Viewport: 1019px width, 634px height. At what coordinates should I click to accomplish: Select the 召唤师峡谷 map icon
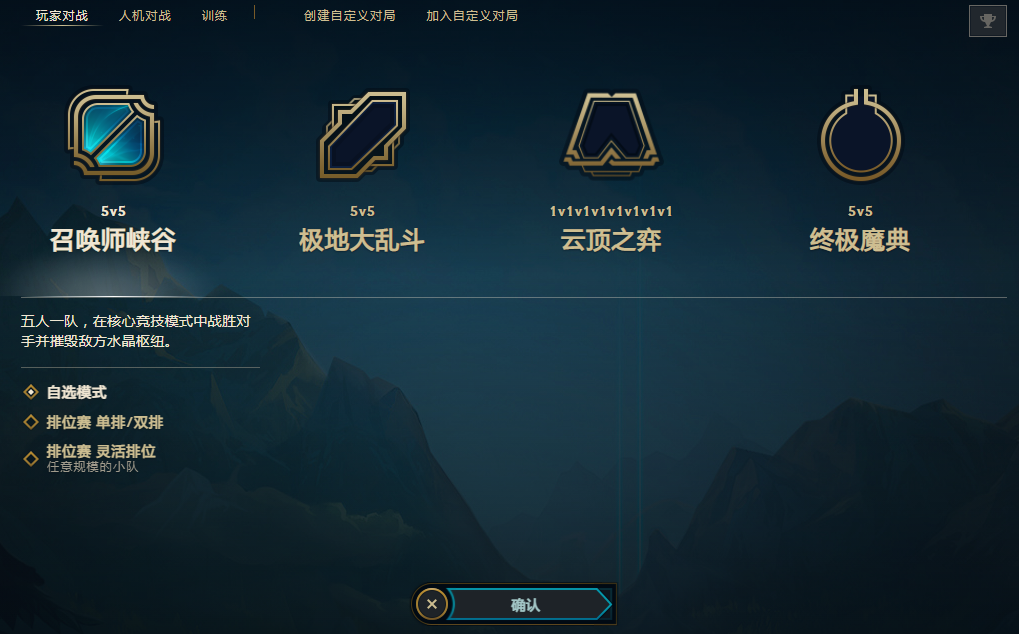point(114,135)
